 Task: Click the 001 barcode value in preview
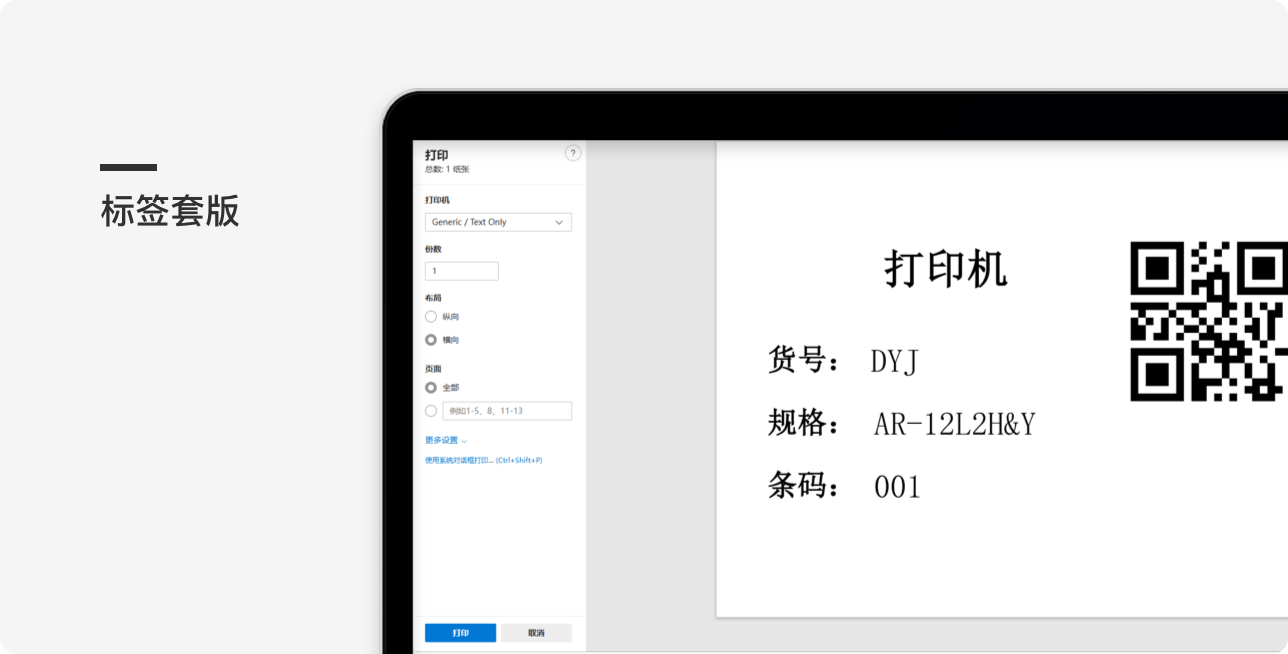896,487
